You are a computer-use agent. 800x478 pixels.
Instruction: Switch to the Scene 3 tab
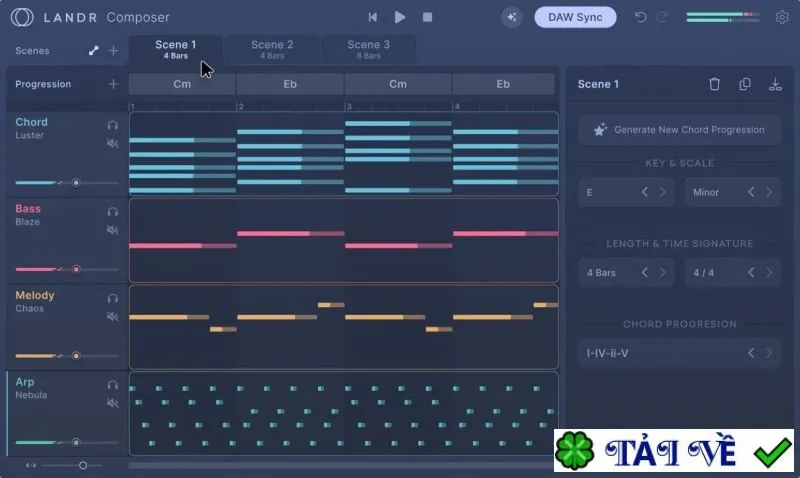click(x=368, y=49)
